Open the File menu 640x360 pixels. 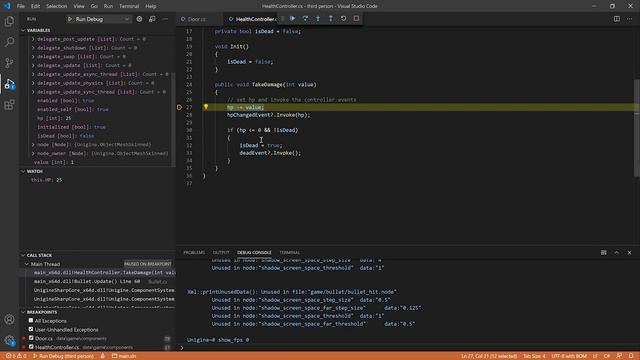[21, 6]
